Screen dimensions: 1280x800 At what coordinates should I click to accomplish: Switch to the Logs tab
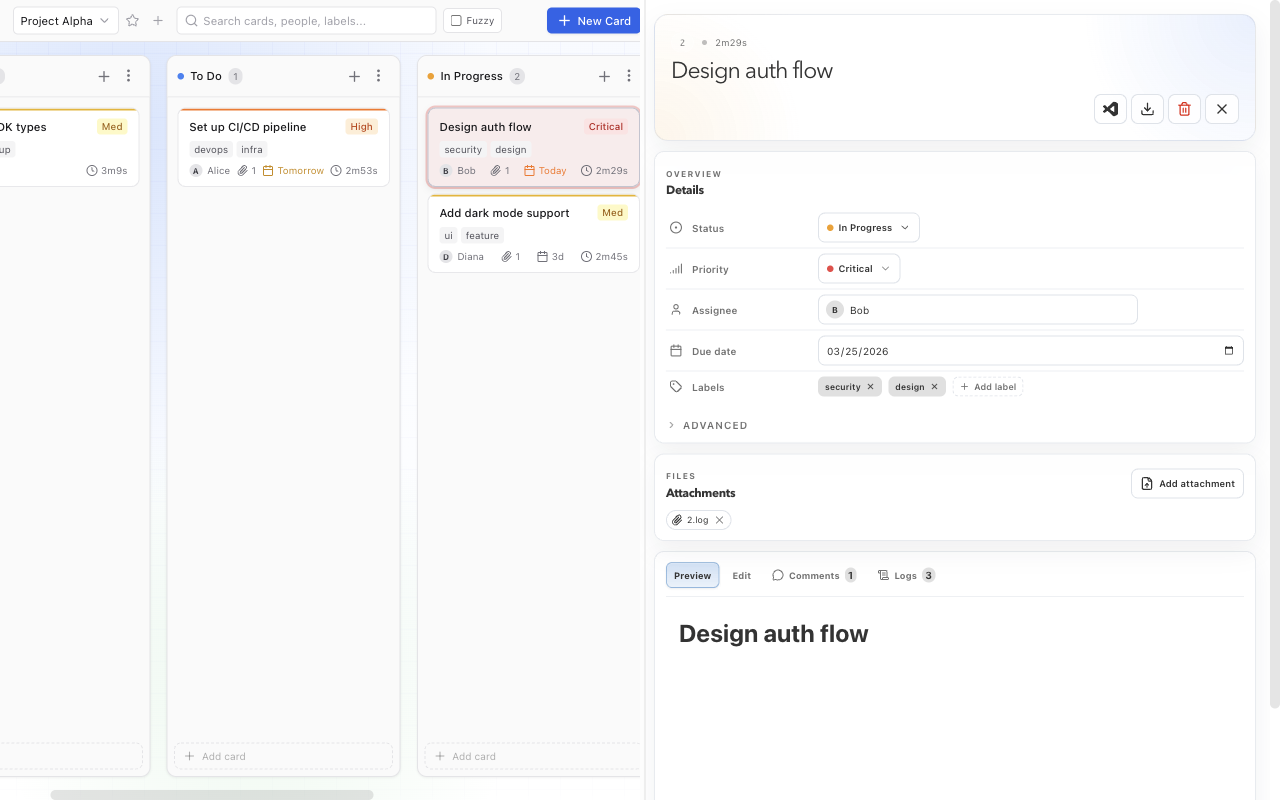click(x=905, y=575)
